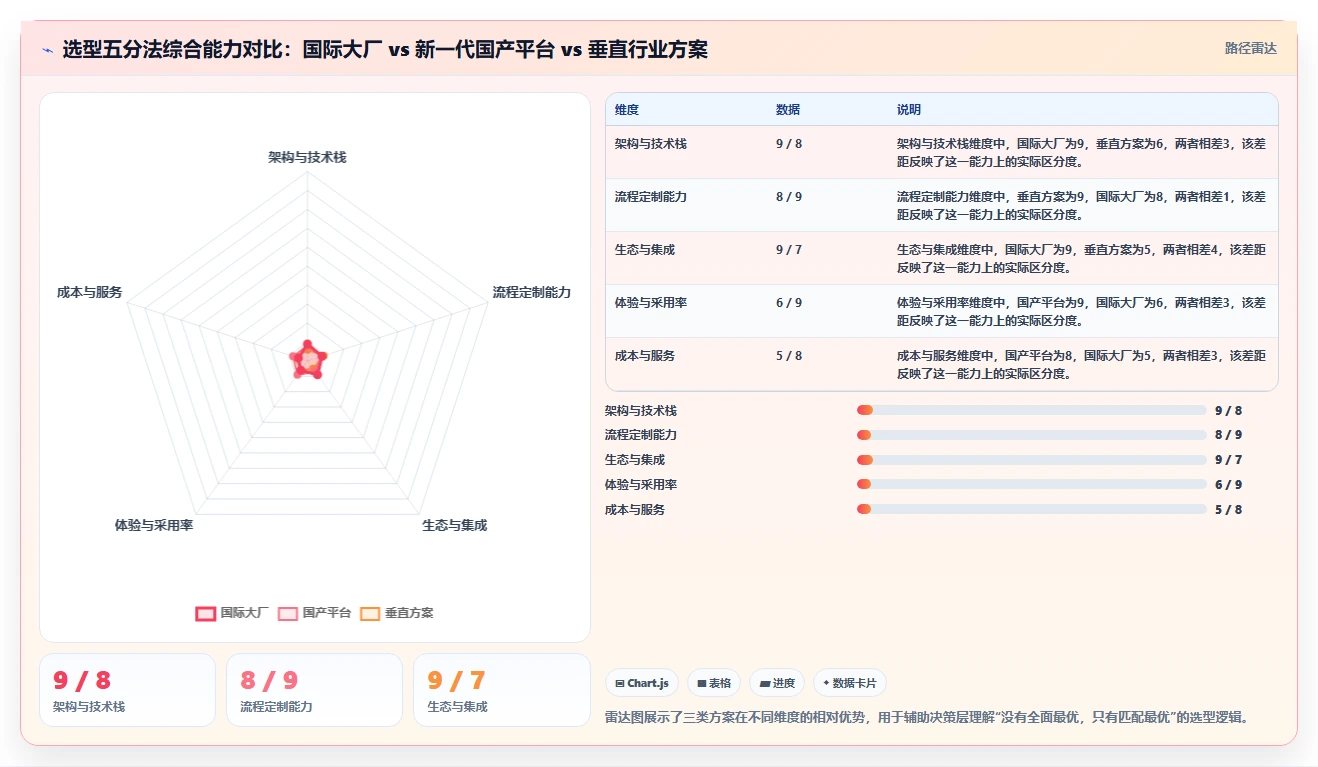
Task: Click the 体验与采用率 description text in table
Action: click(1081, 311)
